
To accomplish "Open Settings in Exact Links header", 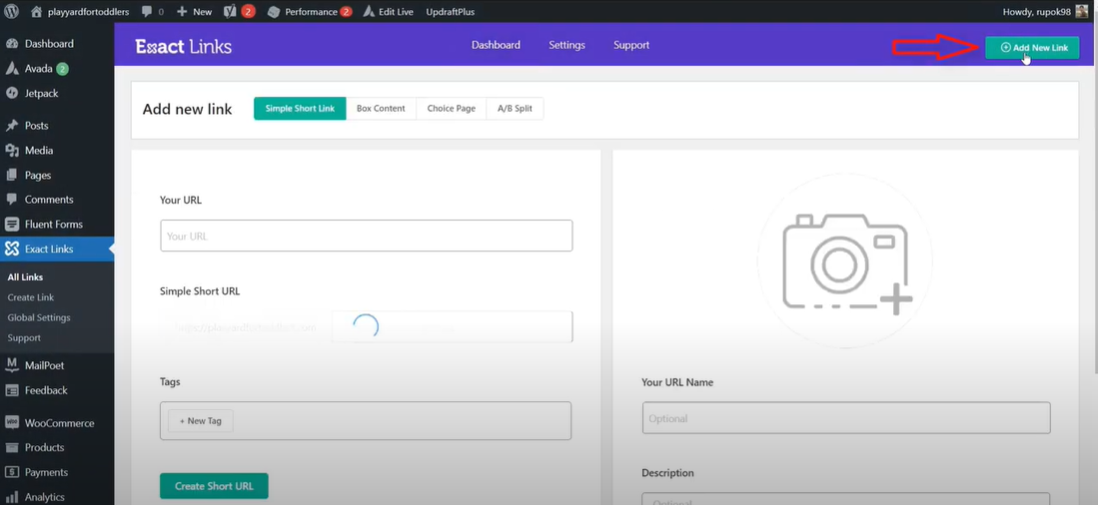I will coord(567,45).
